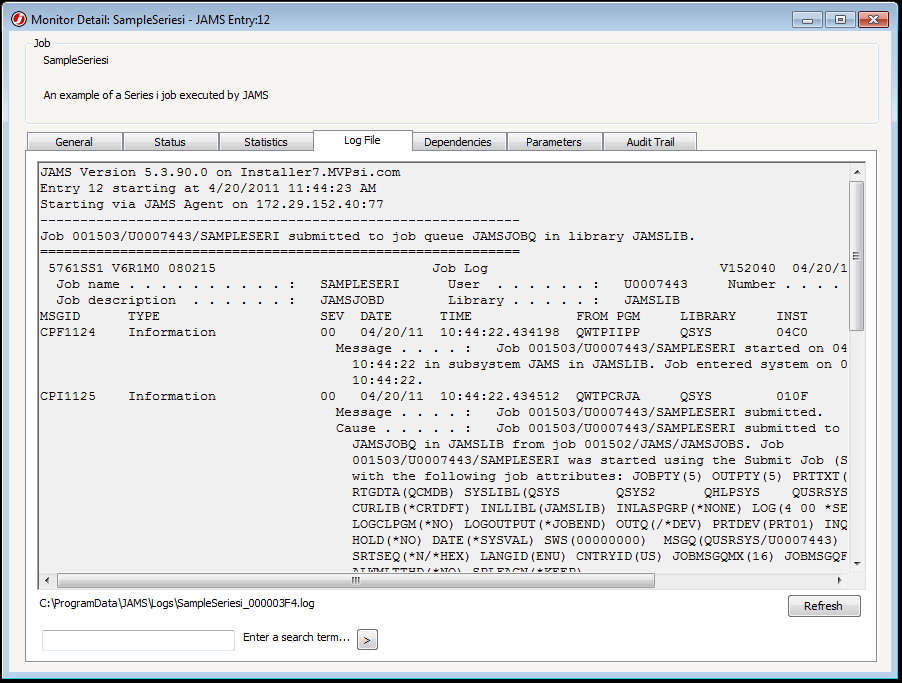The height and width of the screenshot is (683, 902).
Task: Click the 'HOLD(*NO)' attribute text
Action: [387, 540]
